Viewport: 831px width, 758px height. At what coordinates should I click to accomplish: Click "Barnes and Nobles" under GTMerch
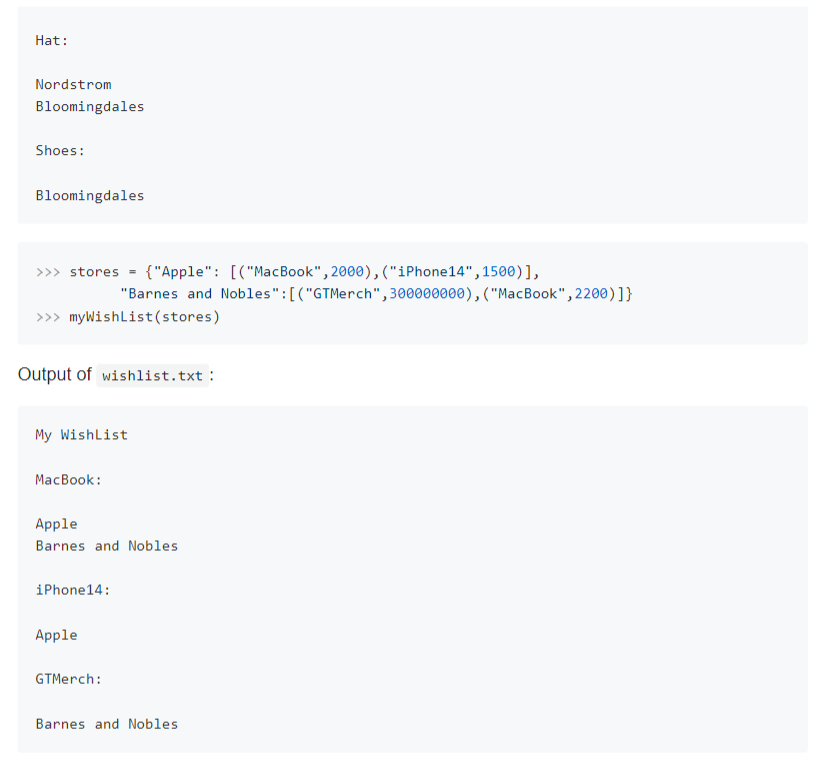coord(106,723)
